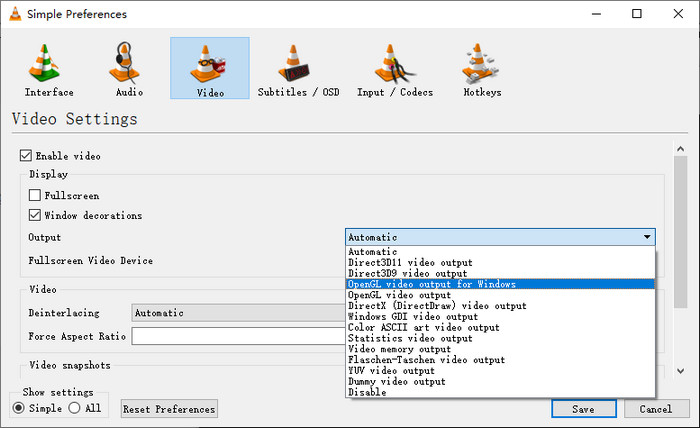Open the Interface preferences cone icon

point(44,63)
